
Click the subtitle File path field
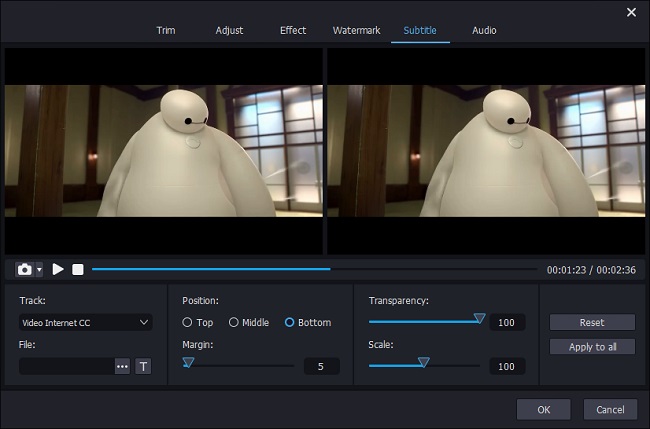[66, 367]
